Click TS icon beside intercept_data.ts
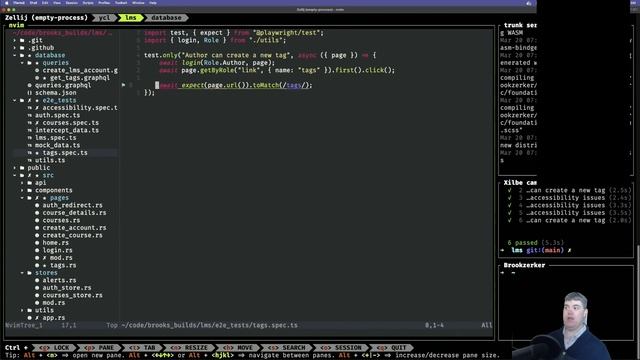This screenshot has height=360, width=640. [29, 130]
